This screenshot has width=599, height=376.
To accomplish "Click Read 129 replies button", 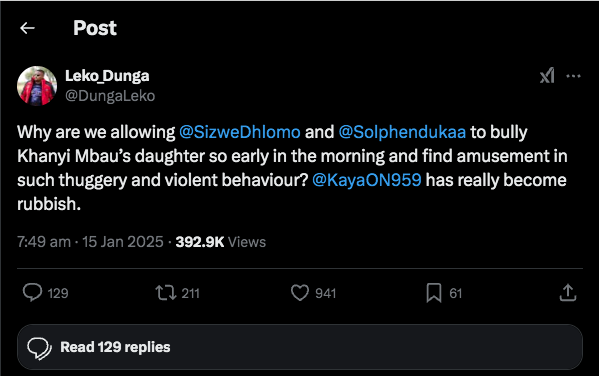I will coord(300,347).
